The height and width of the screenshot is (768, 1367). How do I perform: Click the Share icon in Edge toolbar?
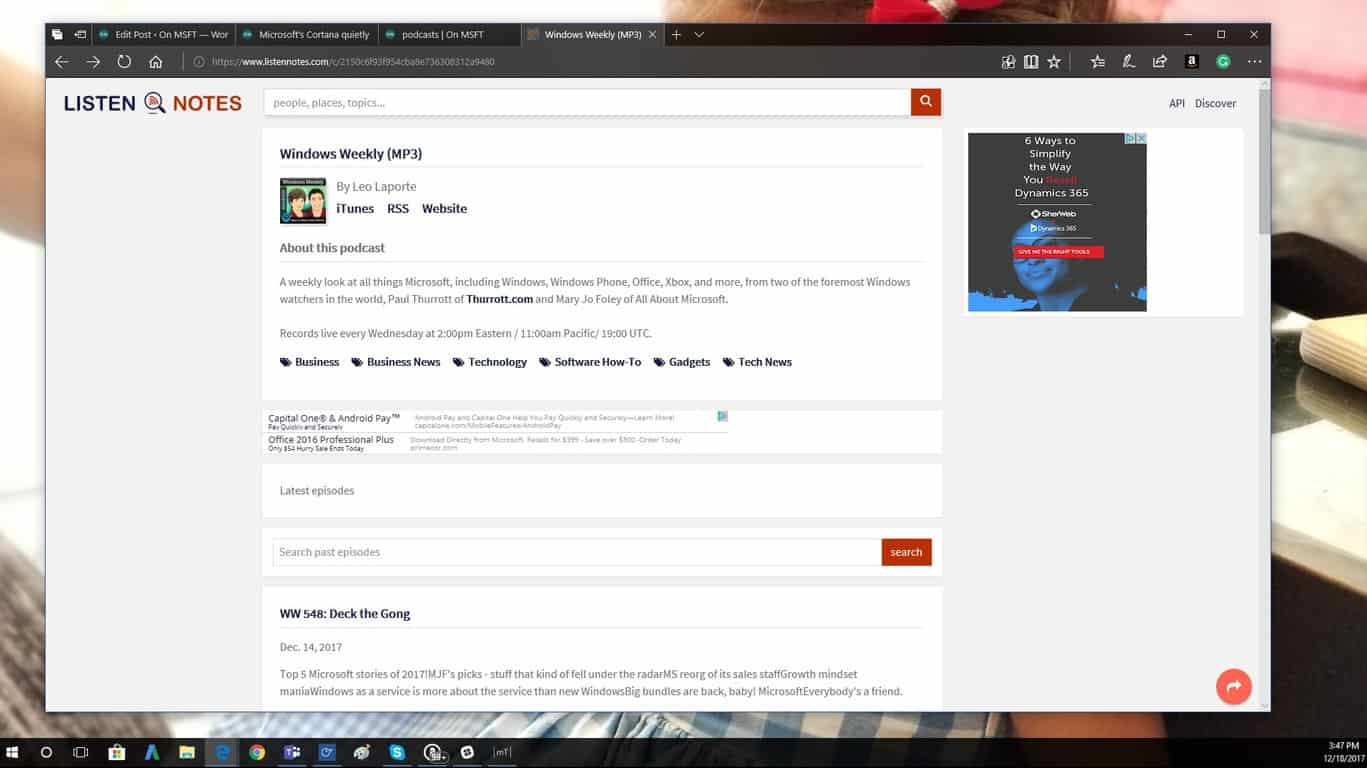pos(1159,62)
